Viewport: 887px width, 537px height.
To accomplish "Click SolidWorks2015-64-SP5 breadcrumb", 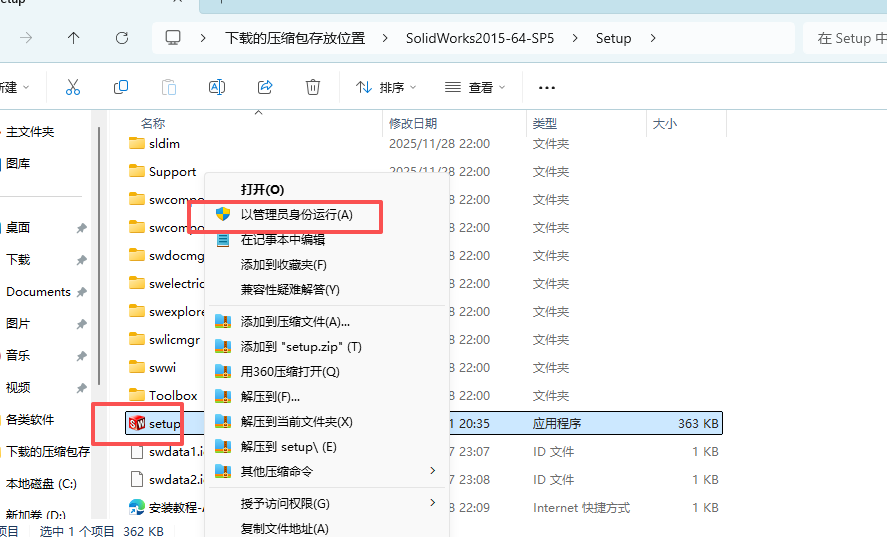I will click(x=480, y=38).
